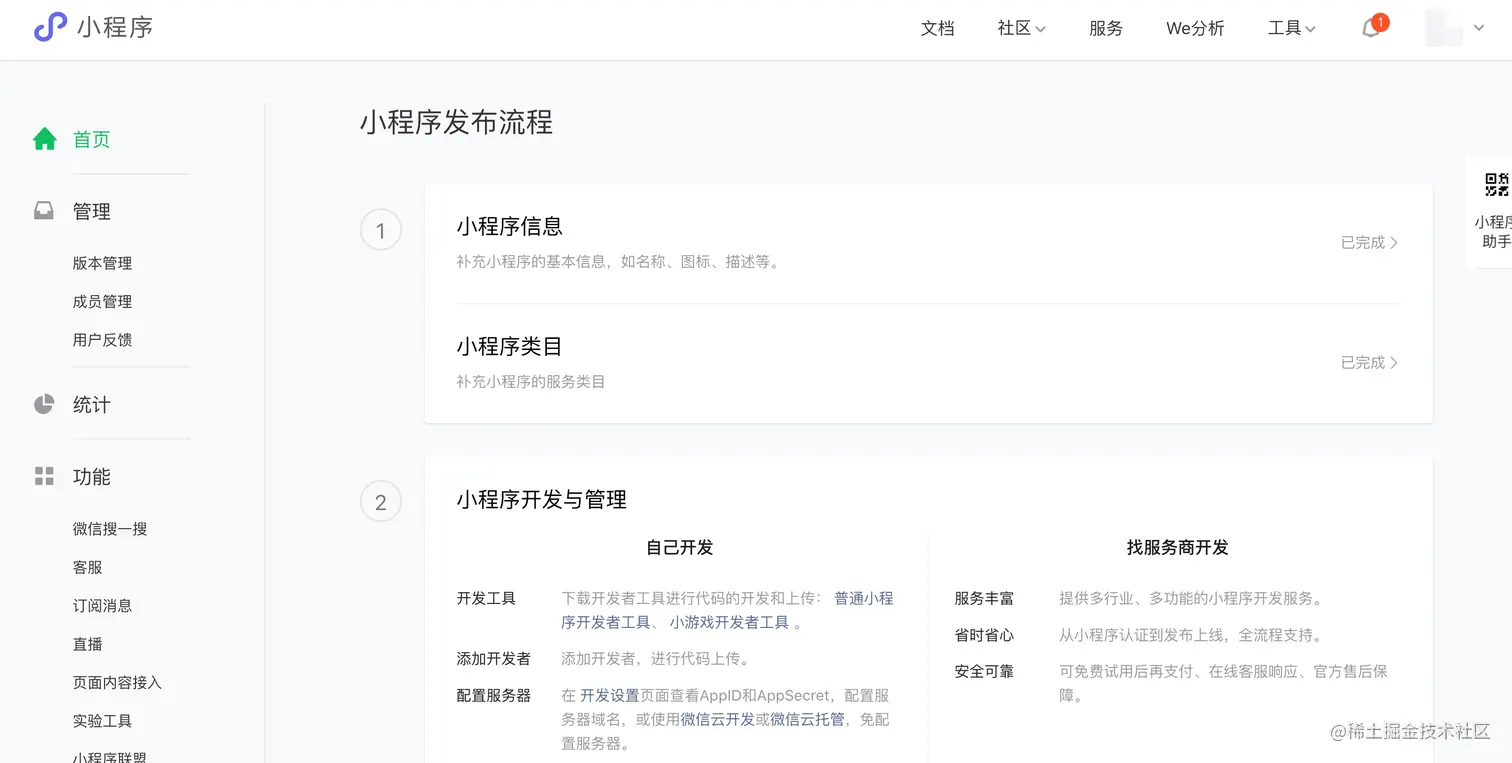Click the 普通小程序开发者工具 link

pos(864,598)
